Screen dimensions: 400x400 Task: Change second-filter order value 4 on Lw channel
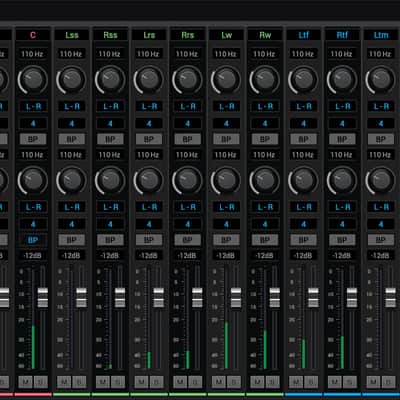click(x=226, y=224)
